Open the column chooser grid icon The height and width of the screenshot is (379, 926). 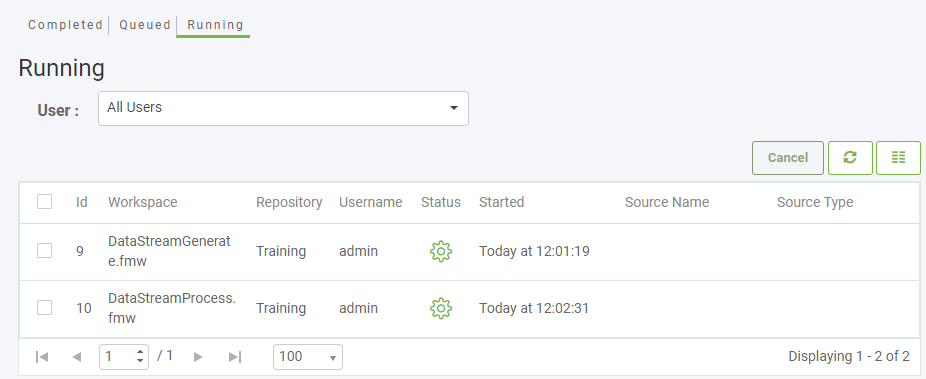[x=898, y=158]
